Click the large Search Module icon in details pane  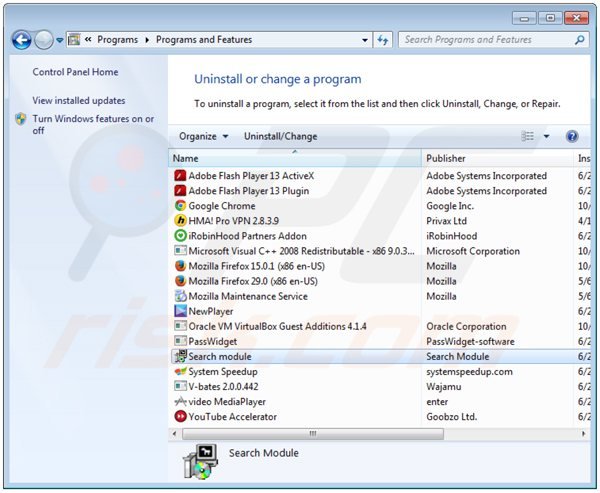point(200,462)
